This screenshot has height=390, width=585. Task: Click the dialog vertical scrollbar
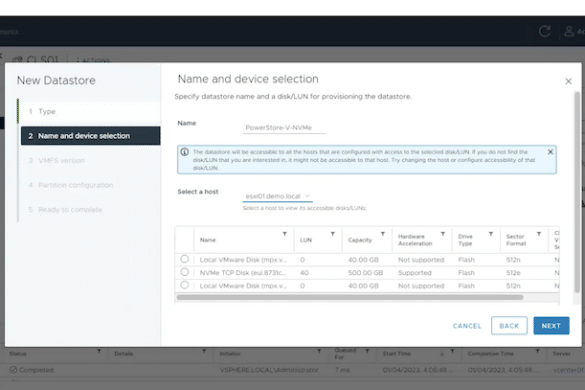pos(577,192)
